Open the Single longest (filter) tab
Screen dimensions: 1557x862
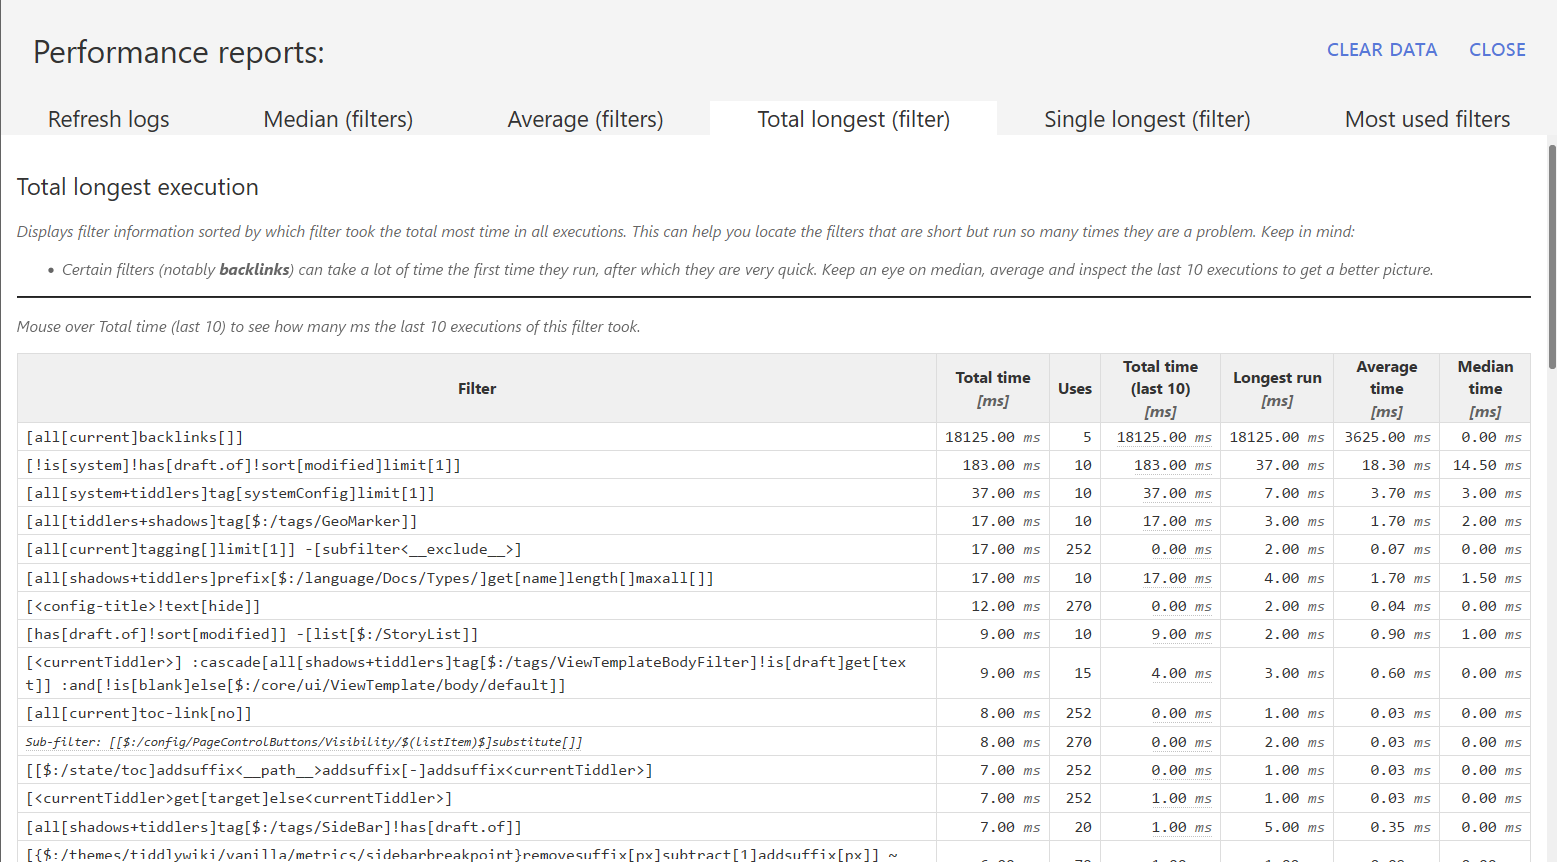coord(1147,119)
